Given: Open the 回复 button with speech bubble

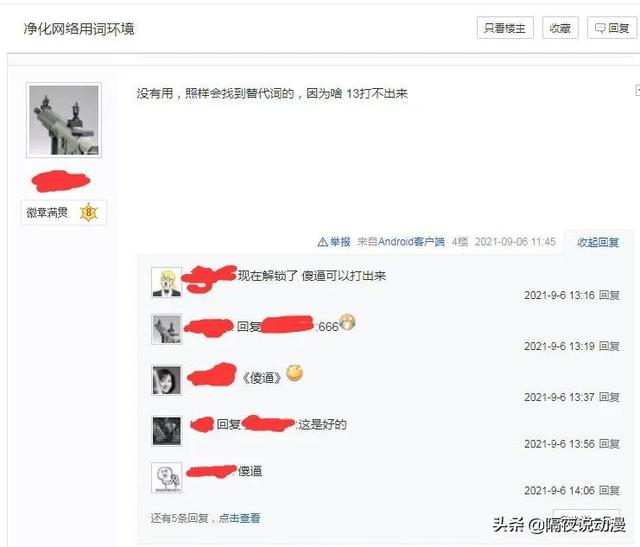Looking at the screenshot, I should pos(612,28).
